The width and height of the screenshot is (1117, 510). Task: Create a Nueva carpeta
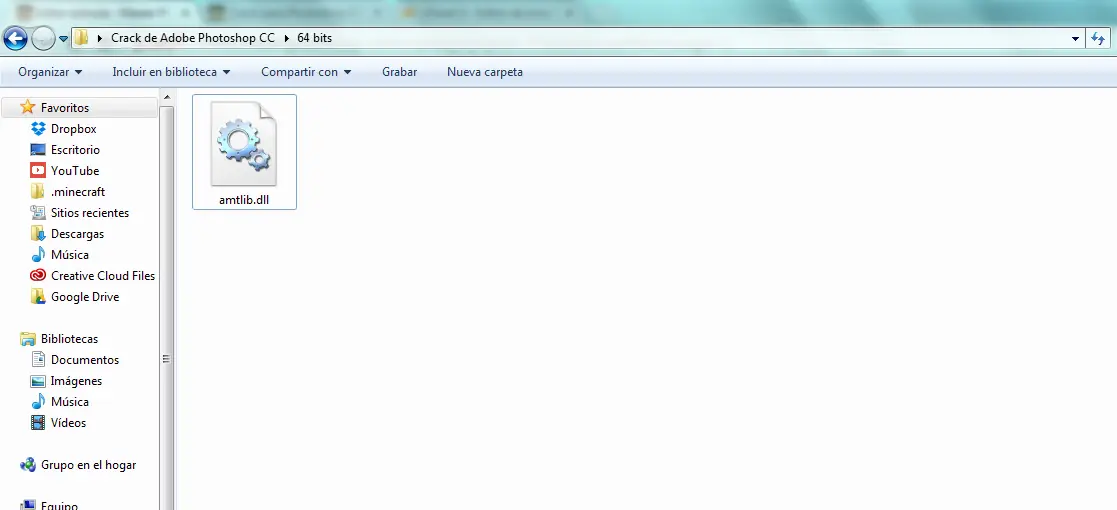(x=484, y=72)
